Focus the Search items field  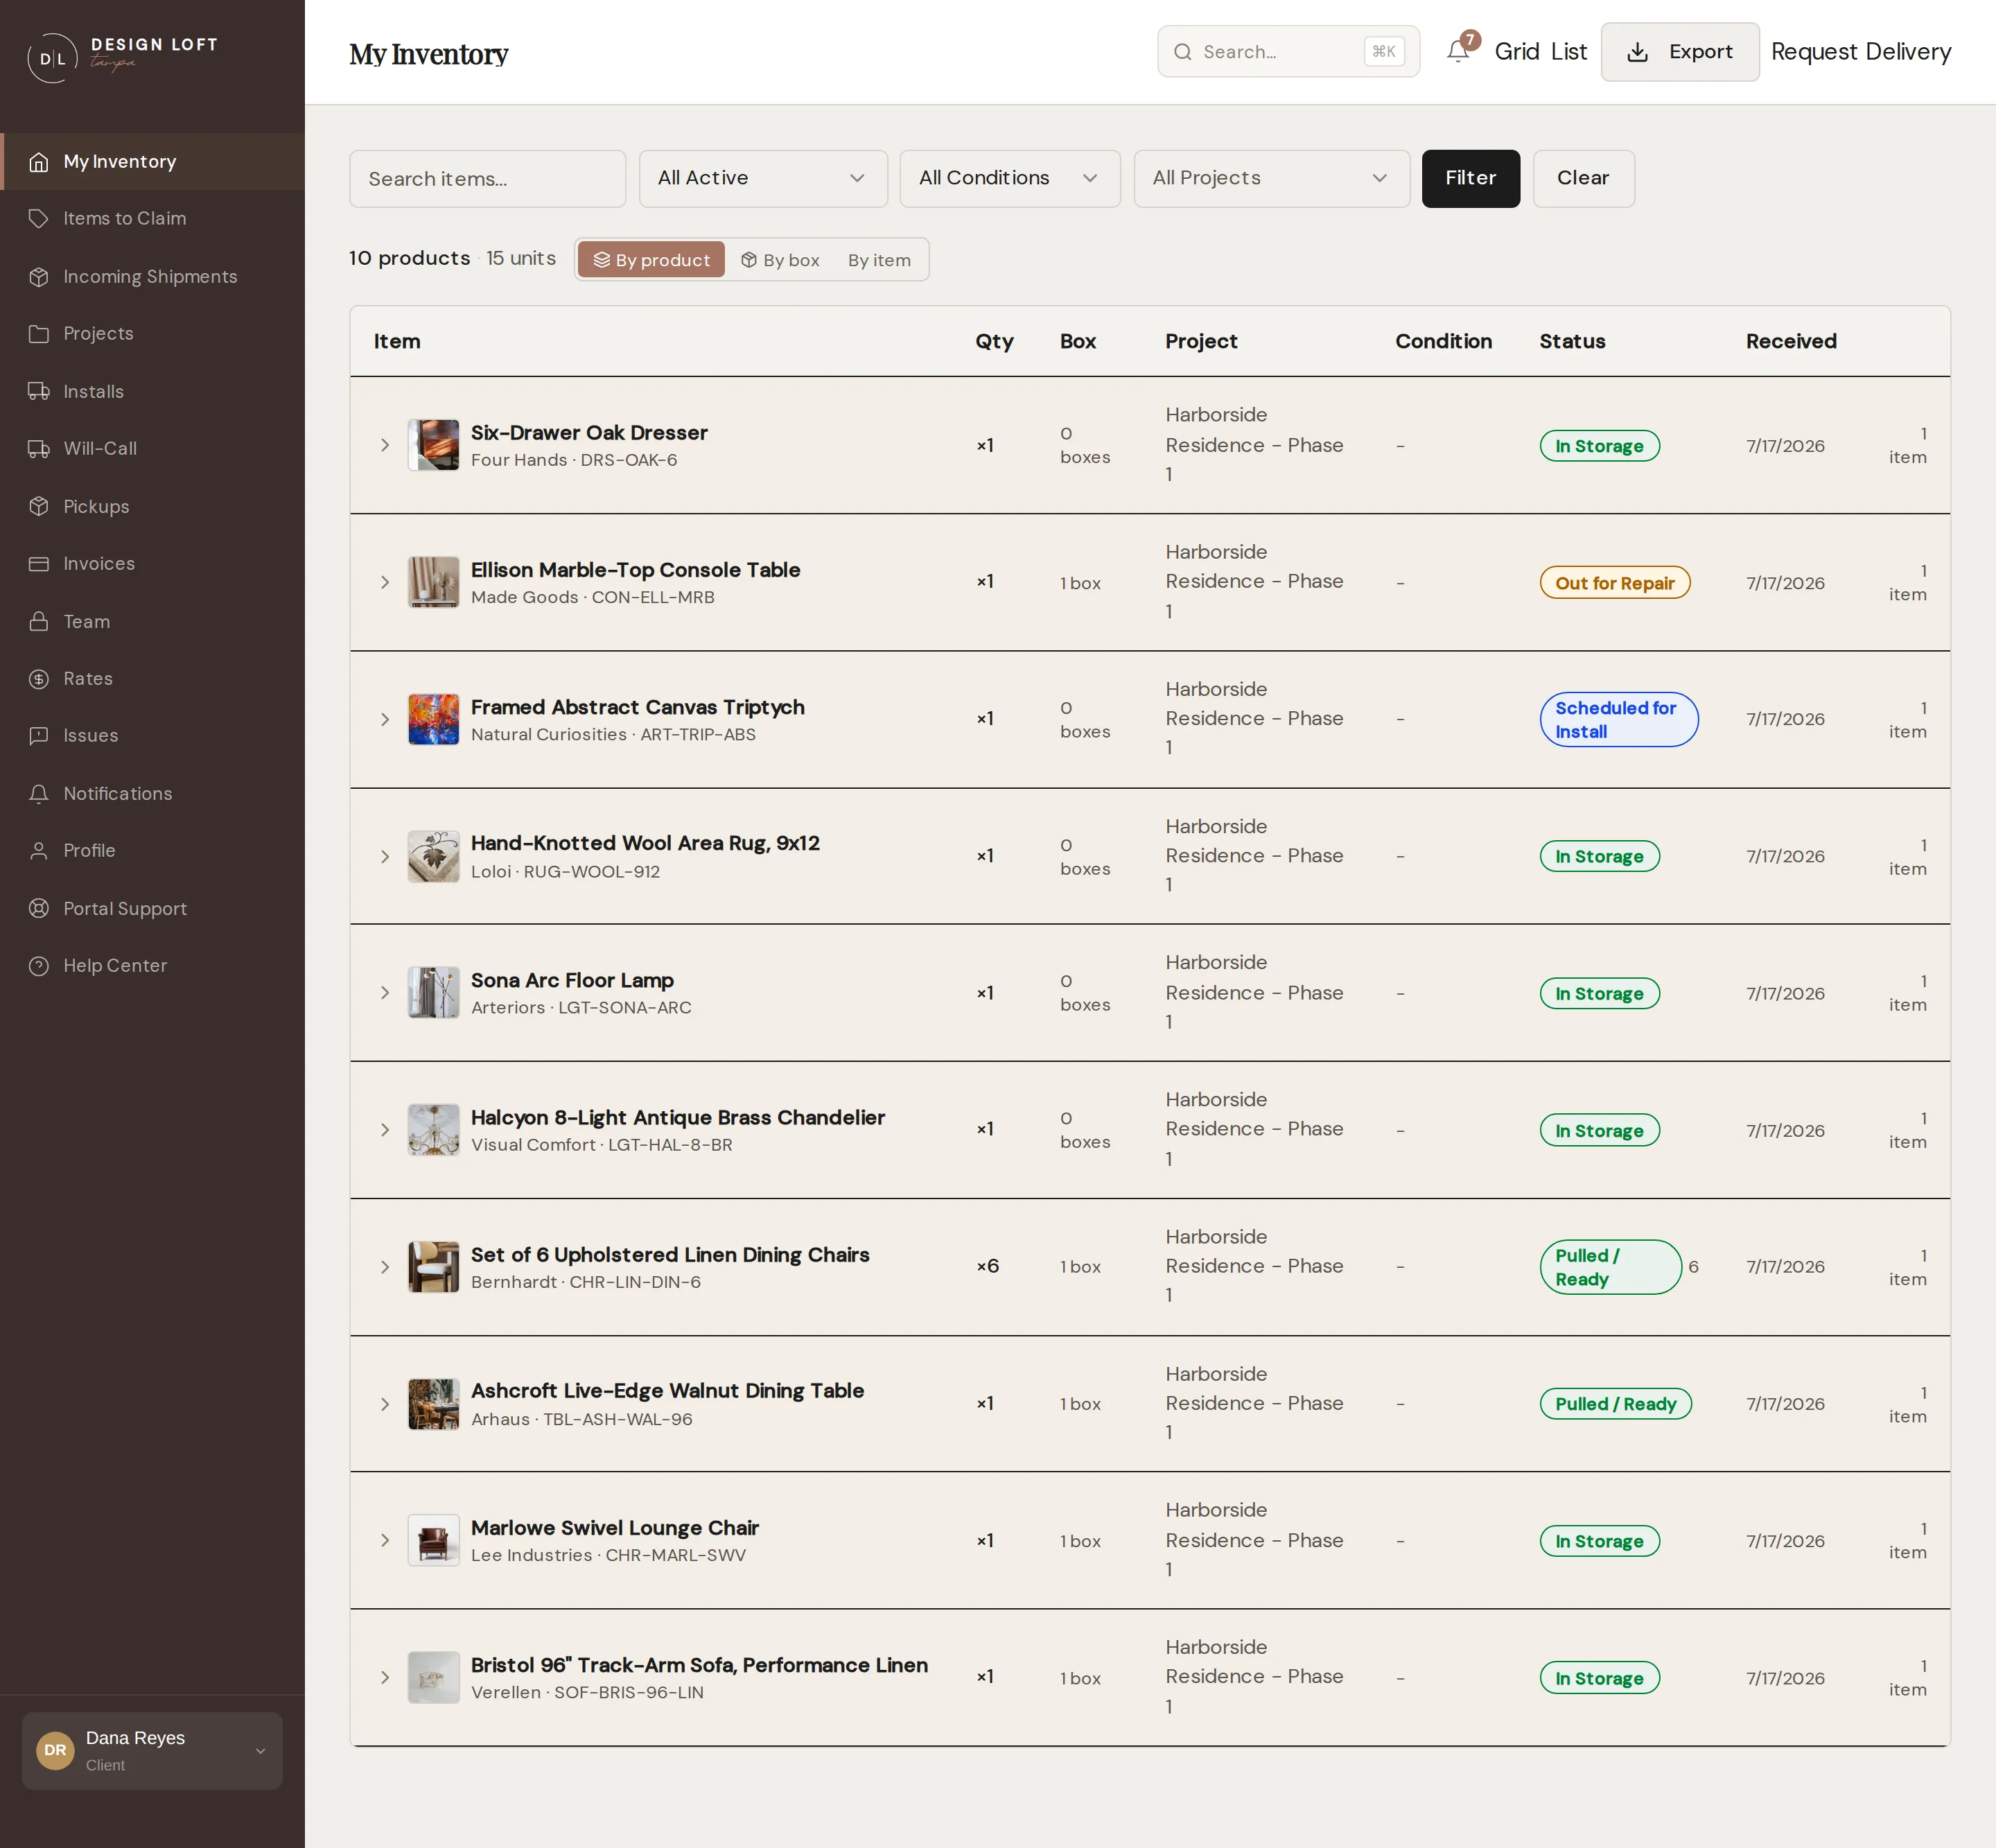[x=487, y=178]
